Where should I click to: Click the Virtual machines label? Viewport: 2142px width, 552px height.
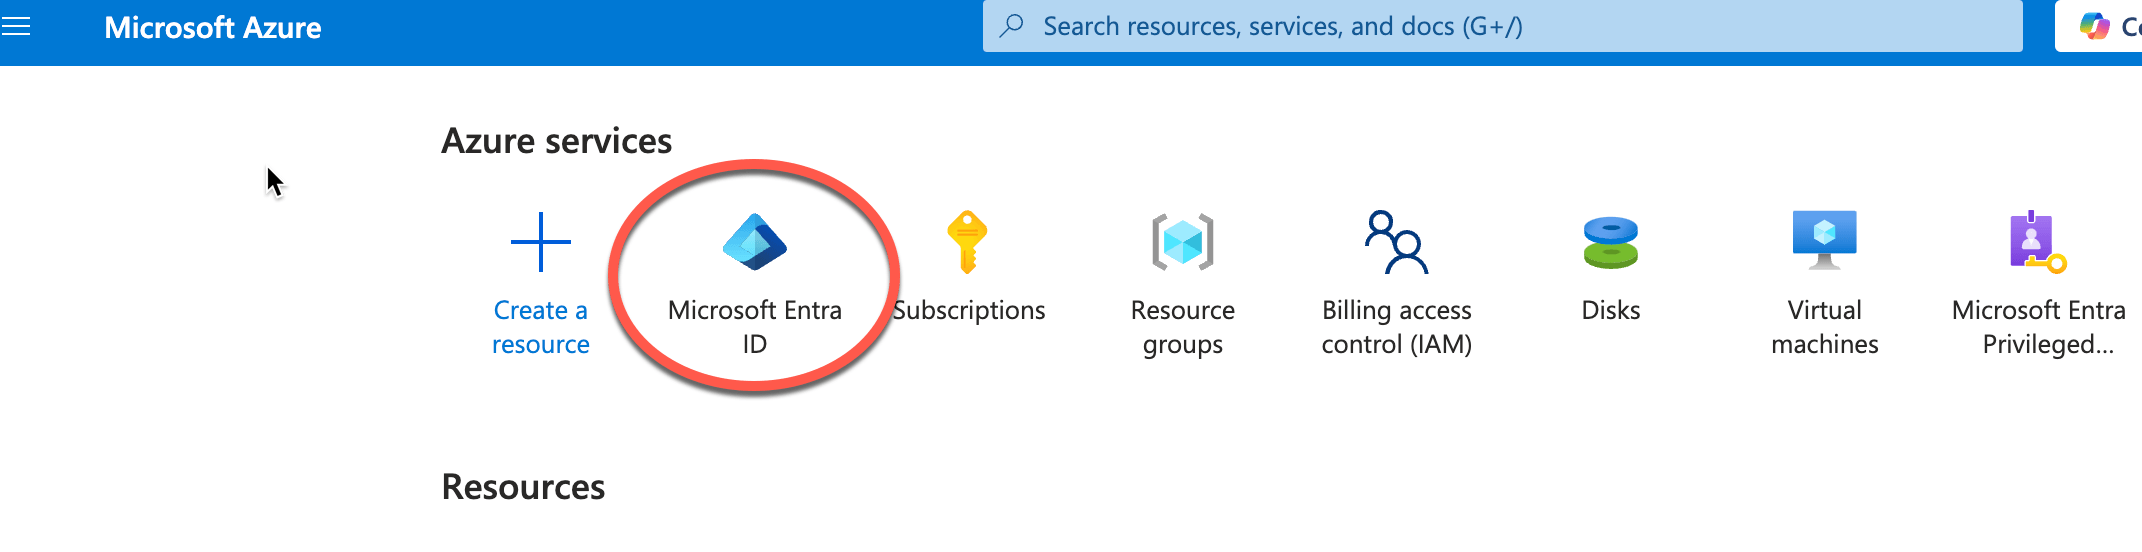pos(1825,327)
